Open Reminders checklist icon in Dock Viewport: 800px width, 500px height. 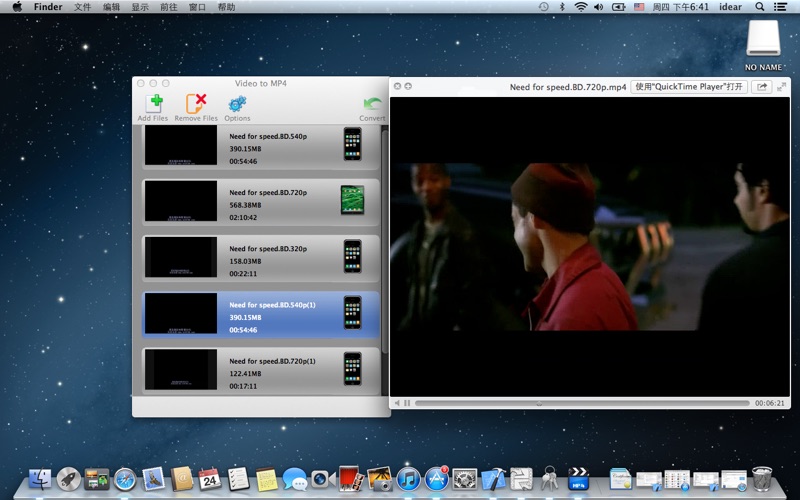tap(238, 480)
